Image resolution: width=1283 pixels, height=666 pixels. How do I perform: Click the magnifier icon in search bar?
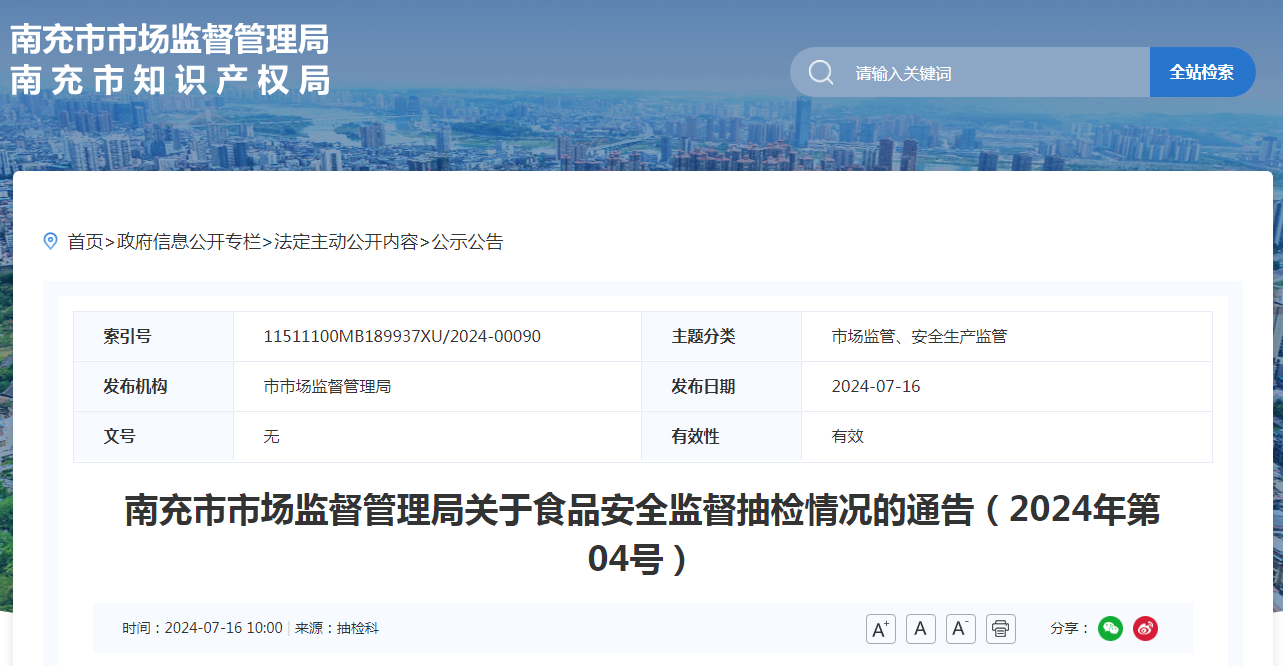tap(821, 73)
